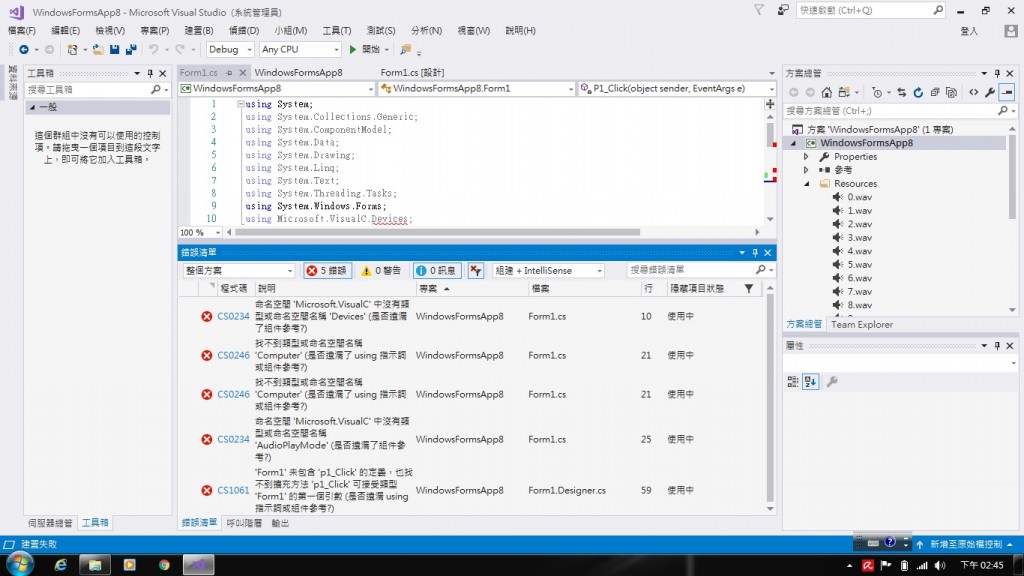The width and height of the screenshot is (1024, 576).
Task: Click the Open File folder icon
Action: pyautogui.click(x=98, y=50)
